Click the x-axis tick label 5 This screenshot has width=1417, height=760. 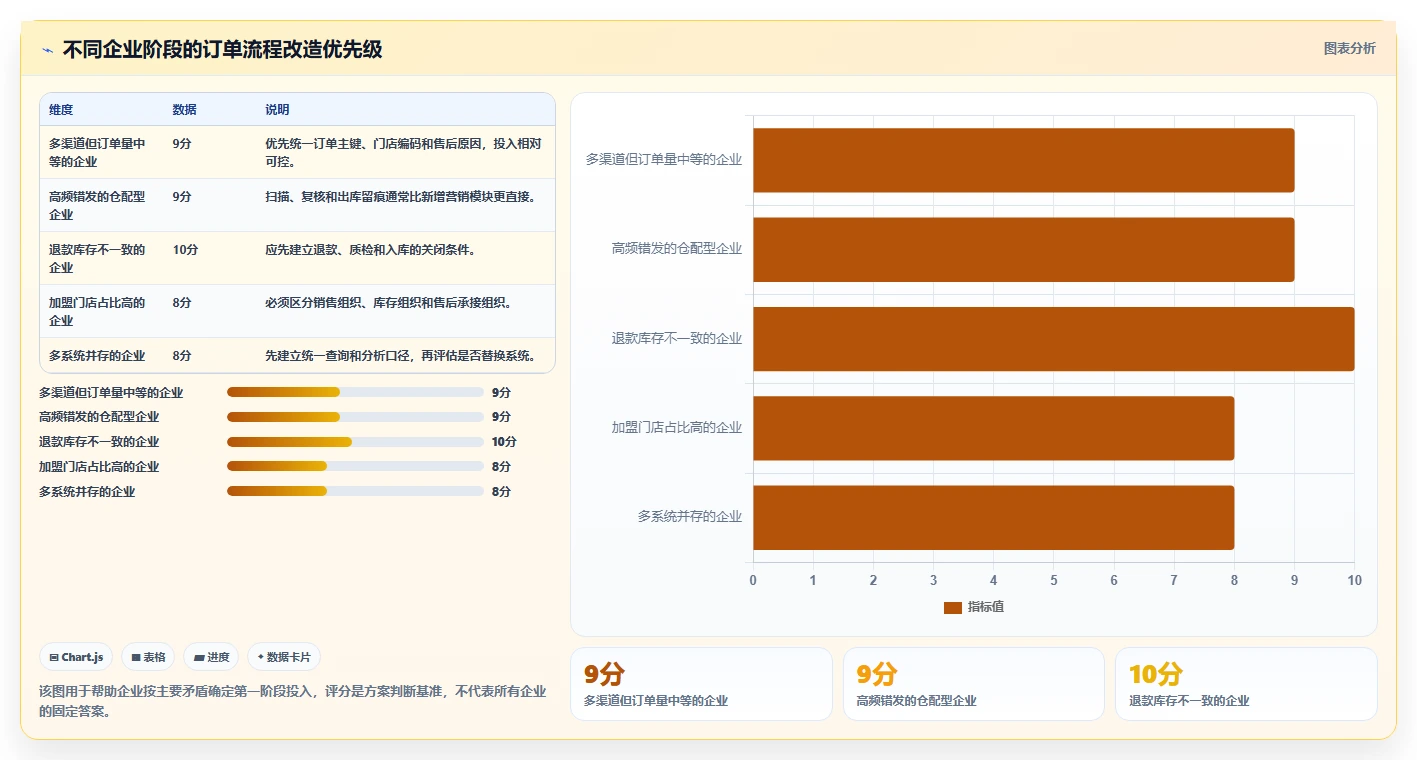coord(1053,580)
